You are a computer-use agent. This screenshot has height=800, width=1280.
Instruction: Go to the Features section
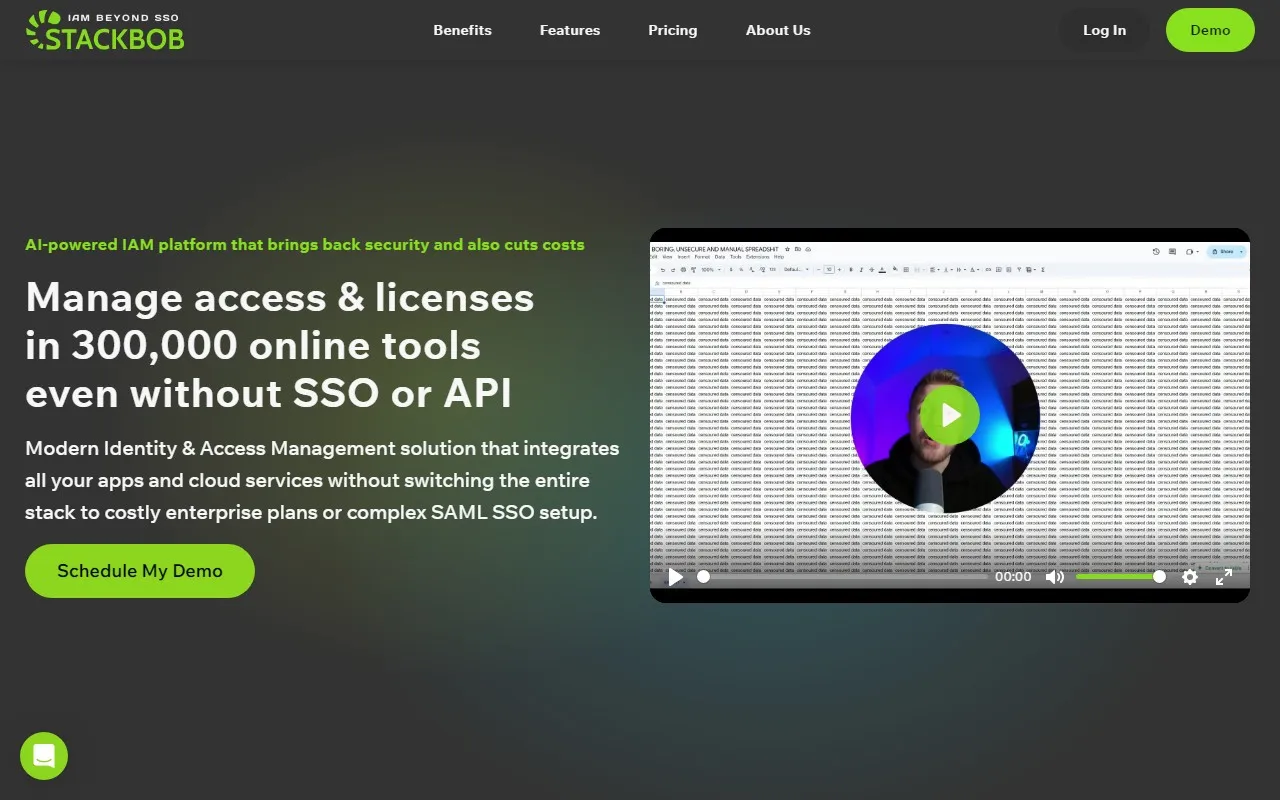click(x=570, y=30)
